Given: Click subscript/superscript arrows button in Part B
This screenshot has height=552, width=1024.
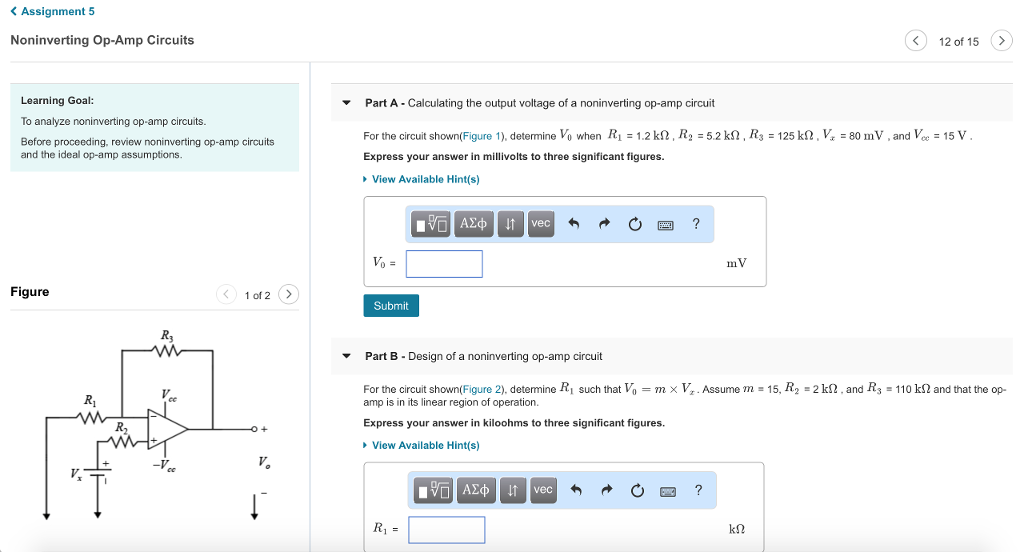Looking at the screenshot, I should click(513, 490).
